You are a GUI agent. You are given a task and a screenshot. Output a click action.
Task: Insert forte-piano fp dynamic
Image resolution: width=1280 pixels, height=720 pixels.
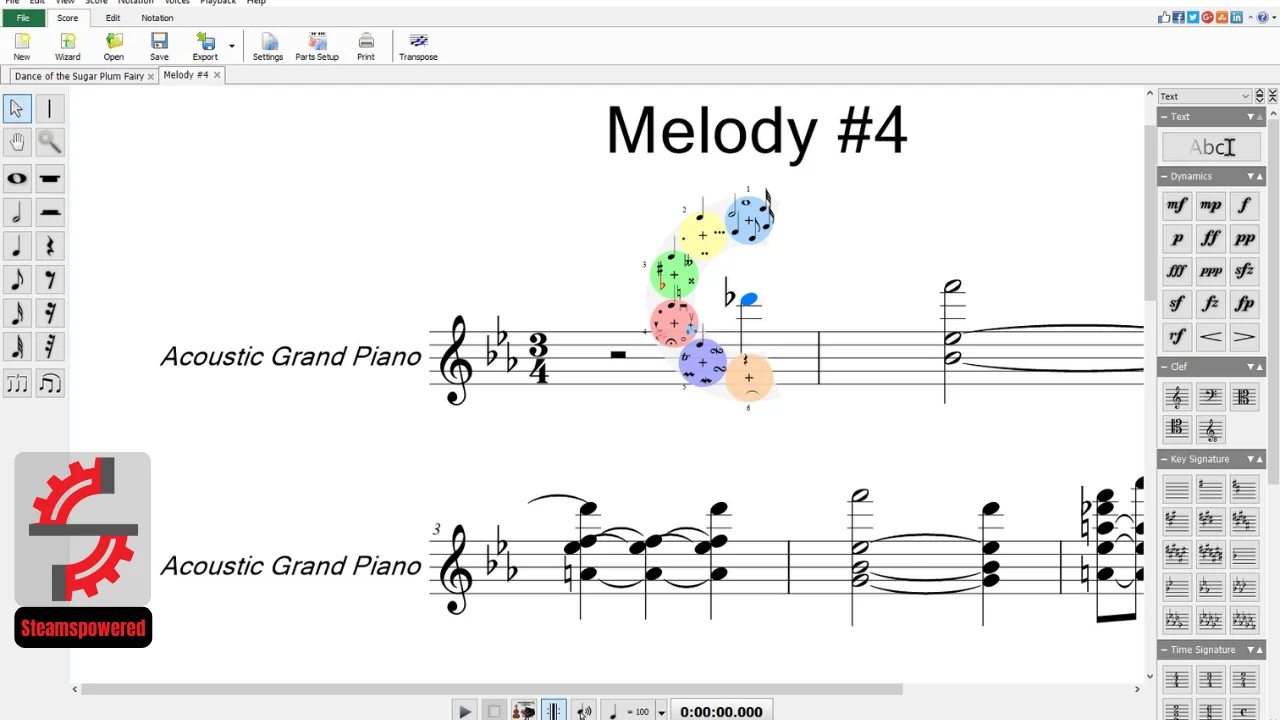coord(1245,304)
